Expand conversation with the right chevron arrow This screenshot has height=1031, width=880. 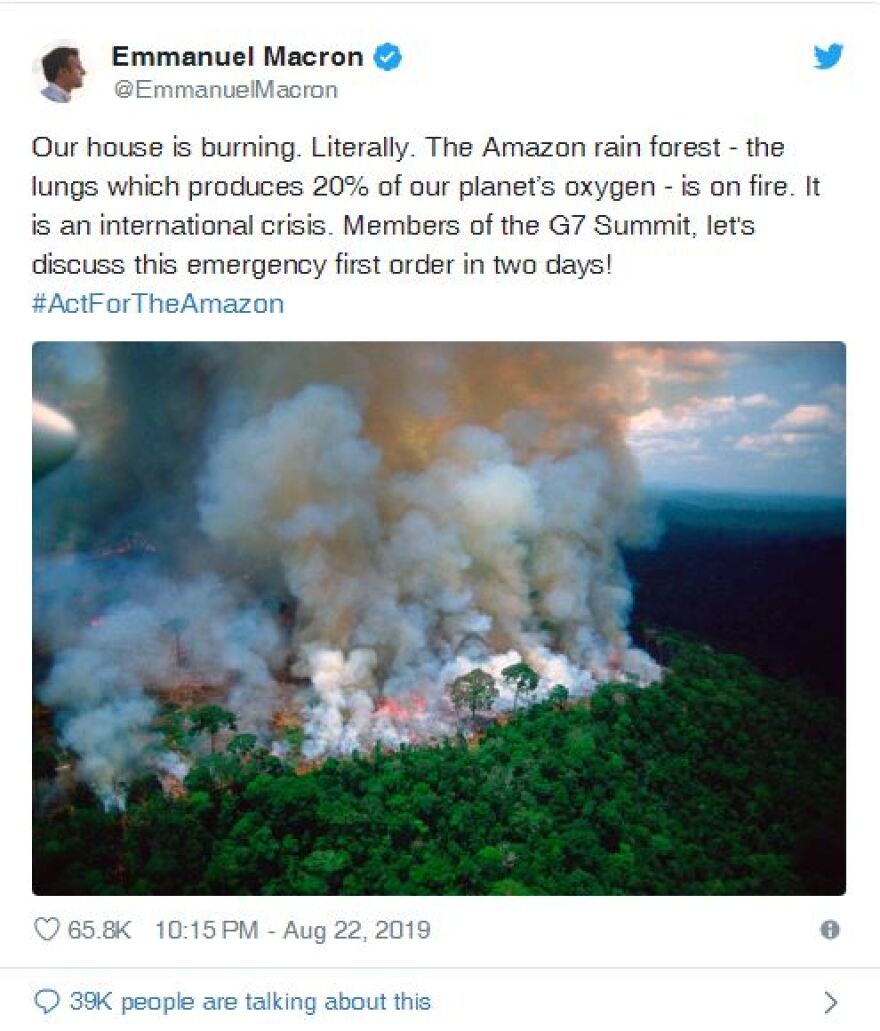tap(829, 1002)
